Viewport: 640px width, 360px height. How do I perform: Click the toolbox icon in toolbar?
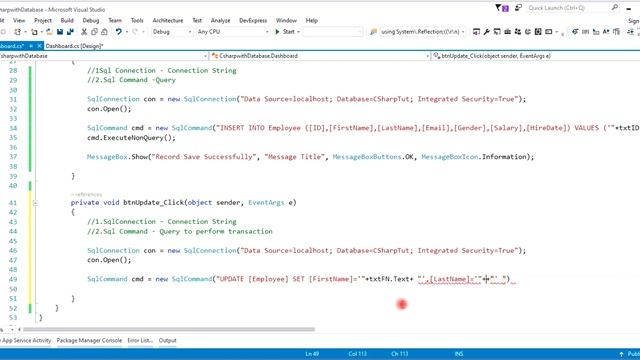coord(507,31)
